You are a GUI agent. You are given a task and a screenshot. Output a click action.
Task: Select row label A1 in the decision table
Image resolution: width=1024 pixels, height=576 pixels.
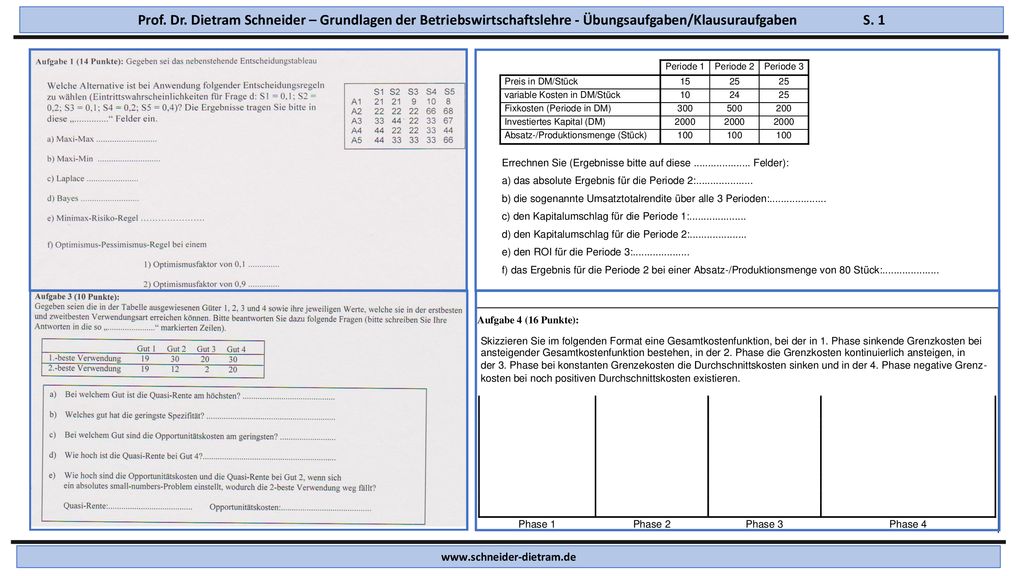357,102
